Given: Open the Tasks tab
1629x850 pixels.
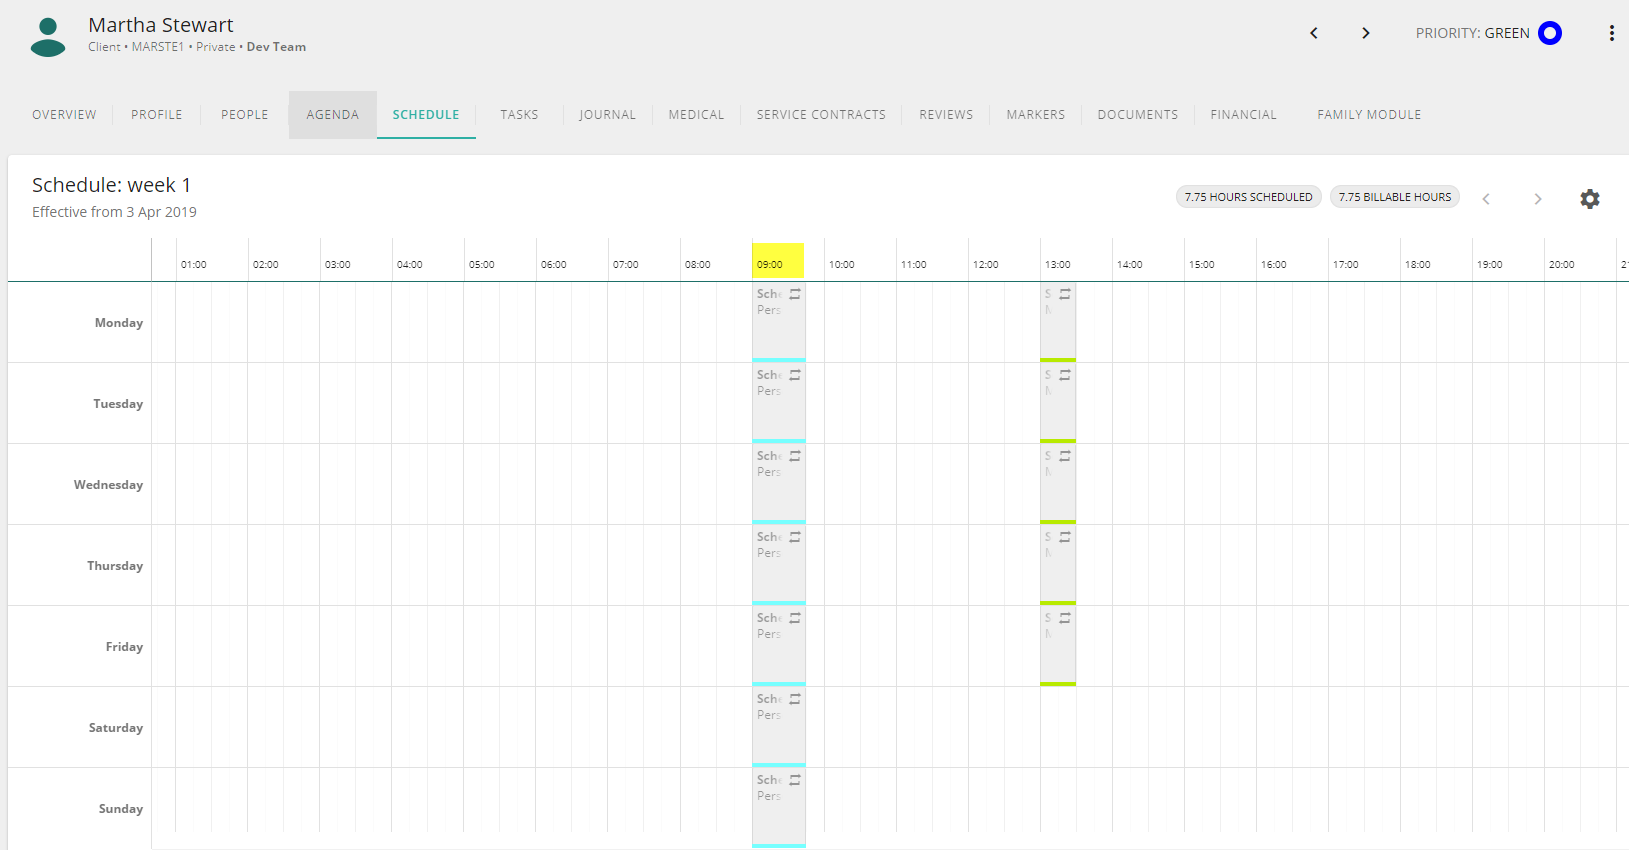Looking at the screenshot, I should (519, 115).
